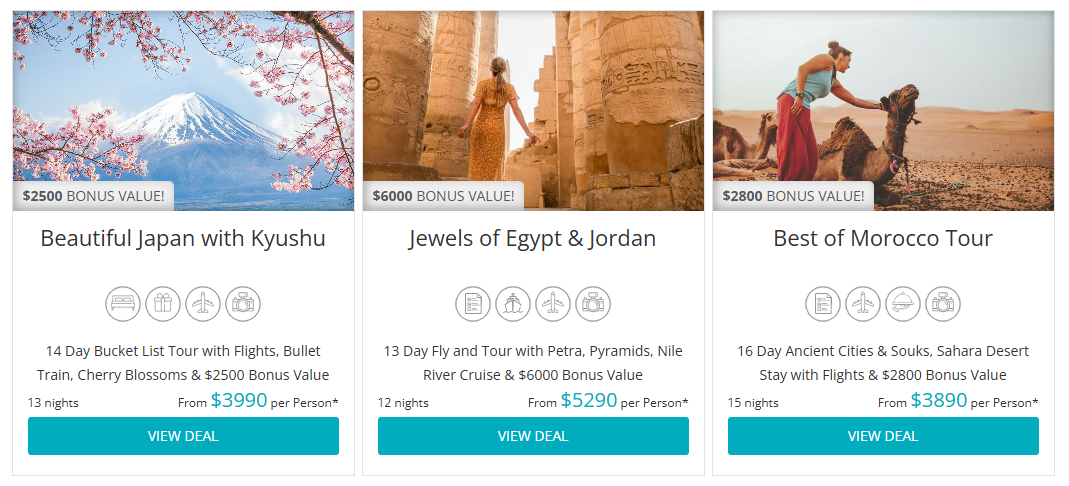The image size is (1069, 486).
Task: Click the meal cloche icon on Morocco card
Action: point(903,304)
